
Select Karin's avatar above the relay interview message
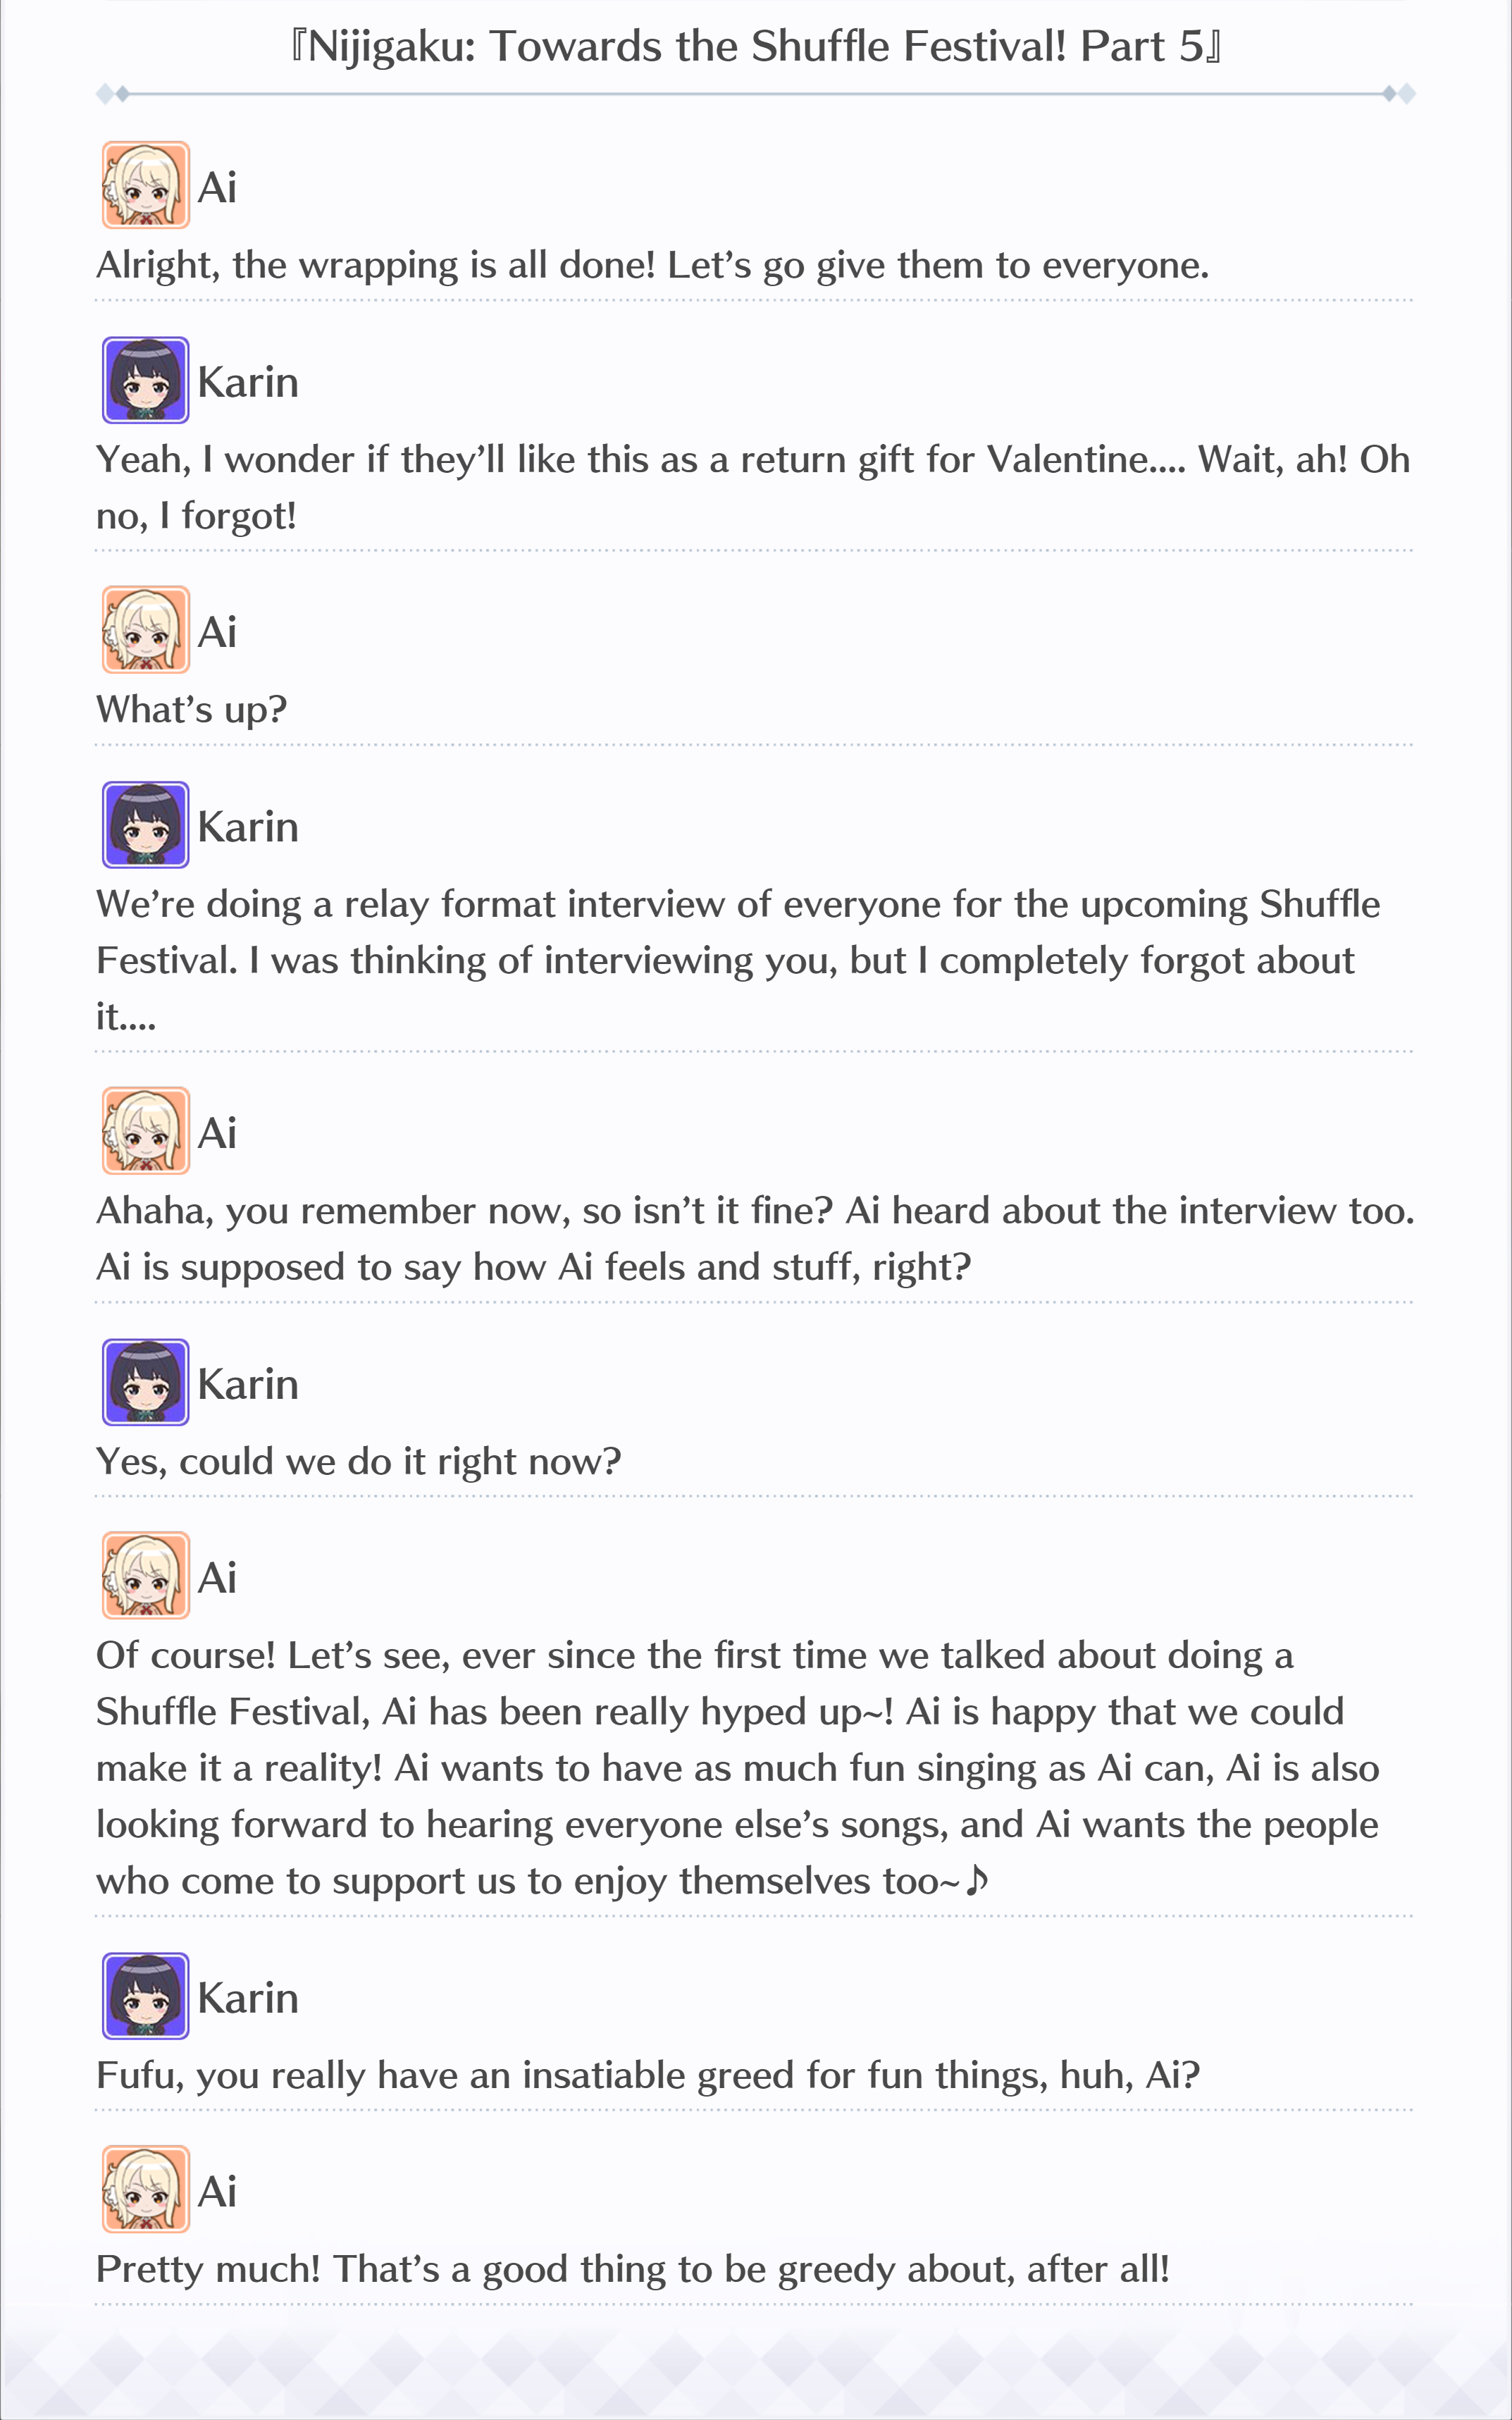(x=145, y=825)
